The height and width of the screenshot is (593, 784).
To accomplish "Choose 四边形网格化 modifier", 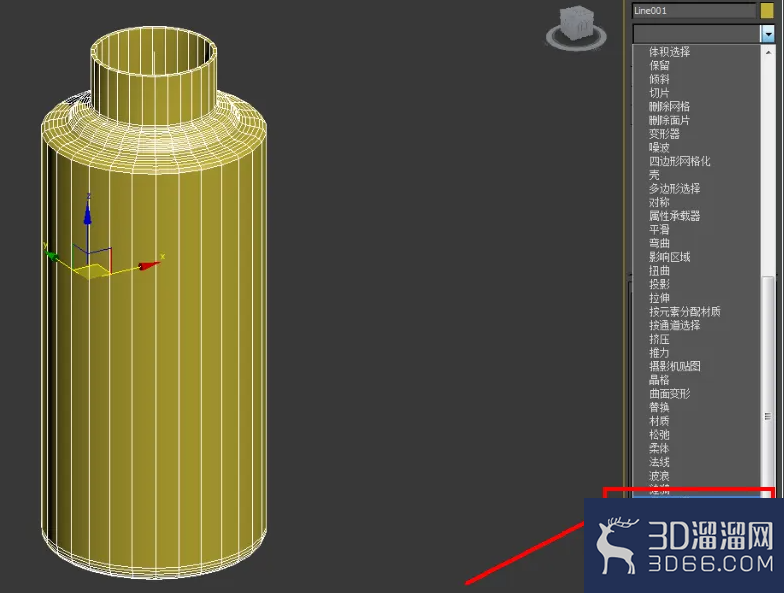I will tap(680, 162).
